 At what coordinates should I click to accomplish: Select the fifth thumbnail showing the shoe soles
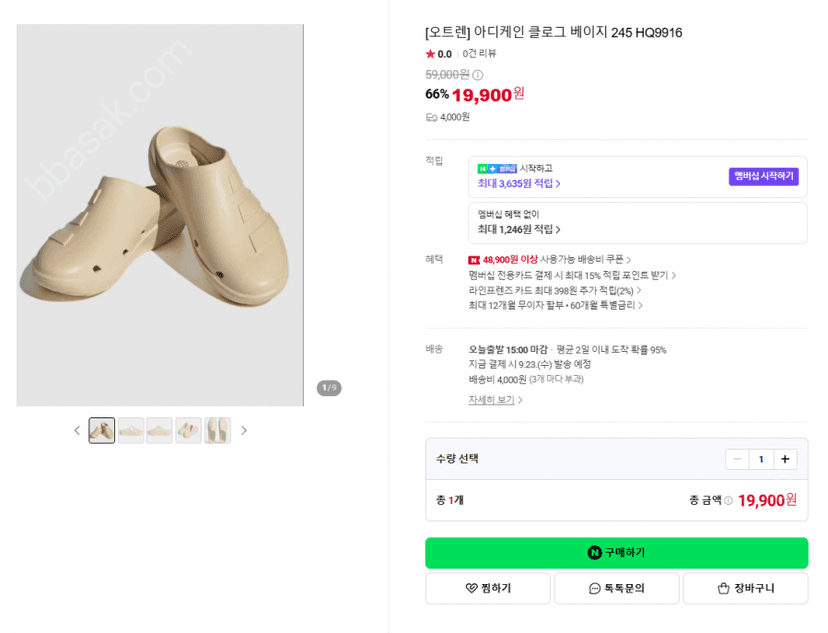coord(218,430)
